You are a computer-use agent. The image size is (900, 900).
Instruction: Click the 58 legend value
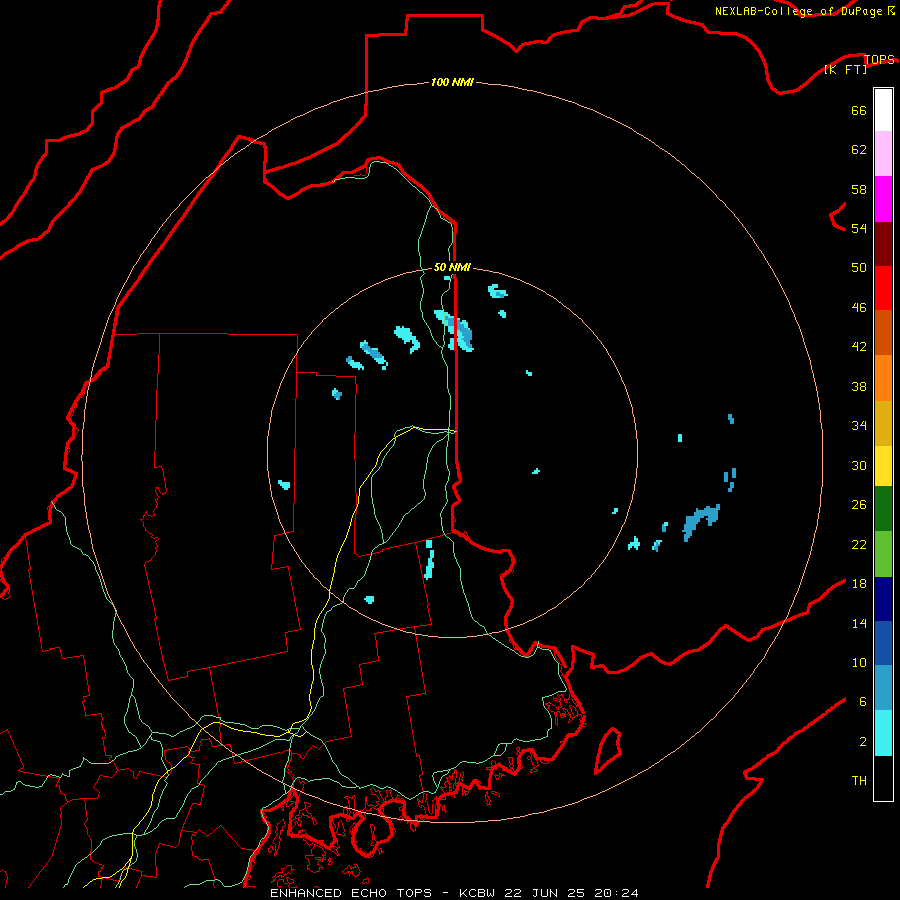tap(859, 189)
